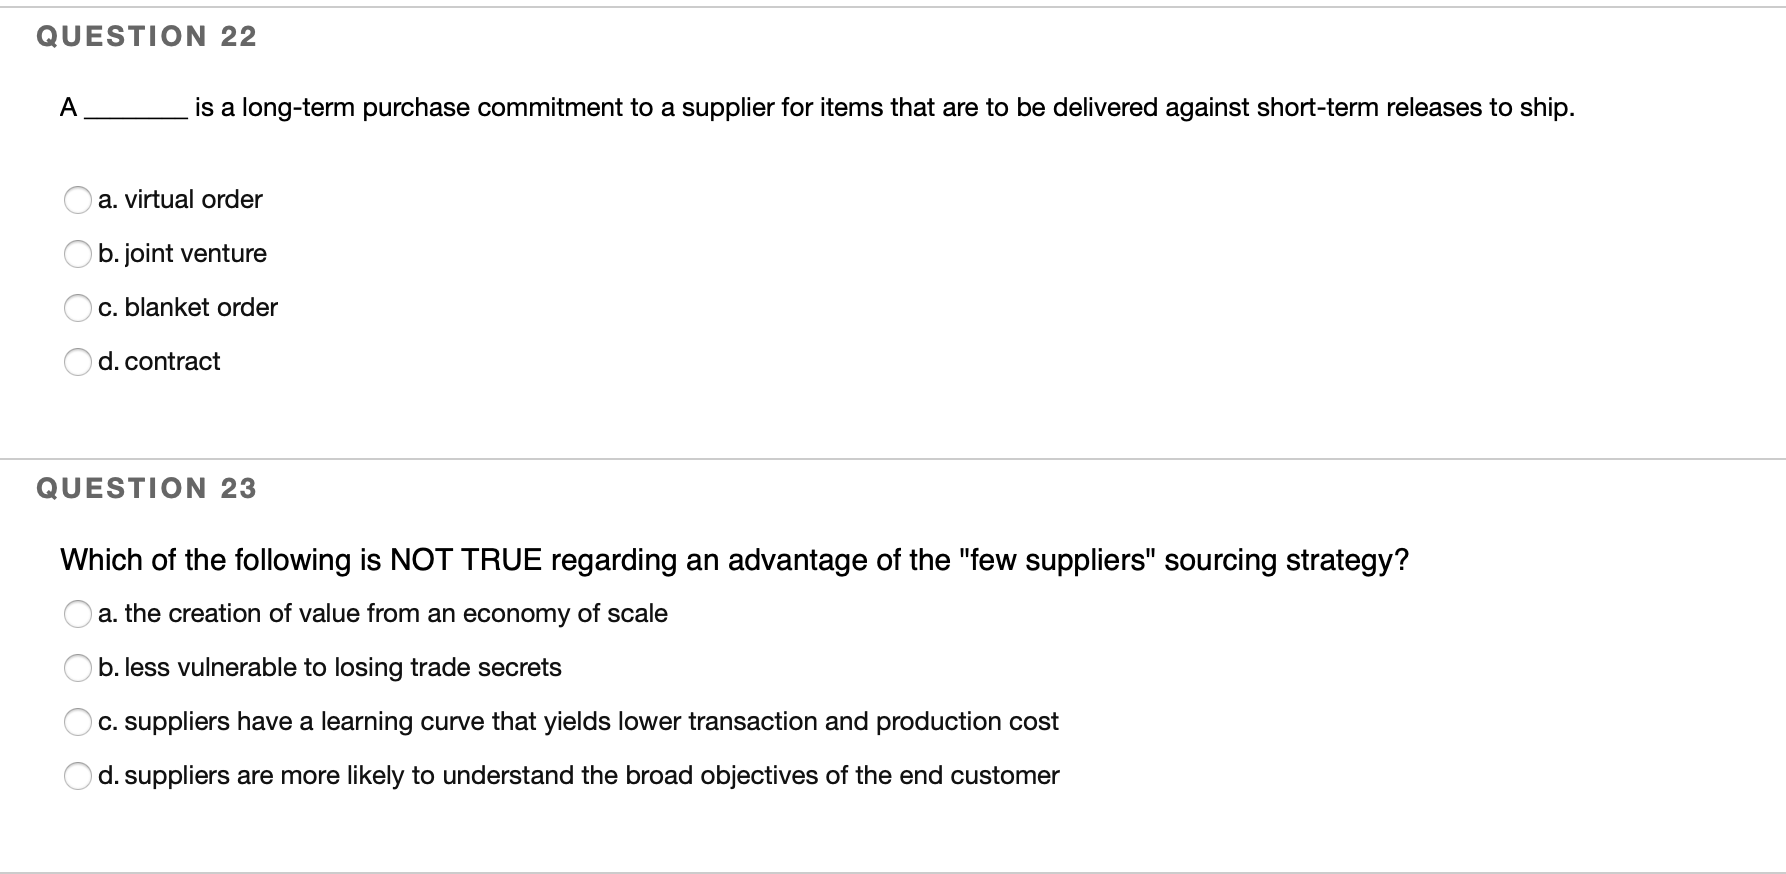Screen dimensions: 1786x874
Task: Click the QUESTION 23 heading
Action: 147,488
